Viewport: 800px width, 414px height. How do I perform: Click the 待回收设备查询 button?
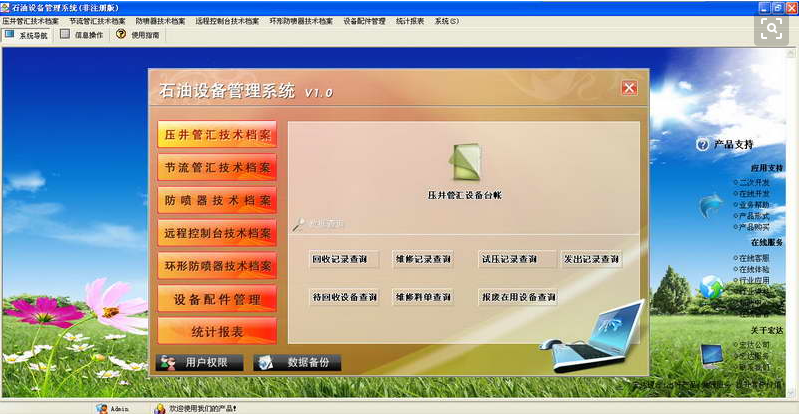[344, 297]
